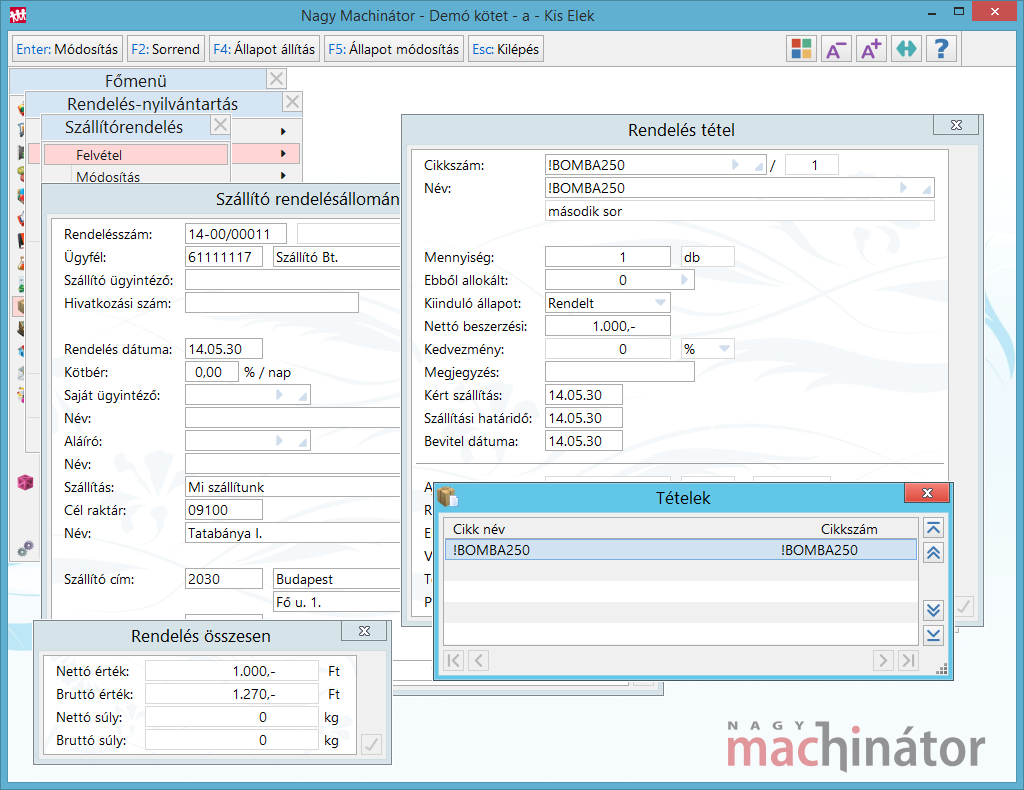
Task: Click the gears icon at bottom left
Action: point(26,548)
